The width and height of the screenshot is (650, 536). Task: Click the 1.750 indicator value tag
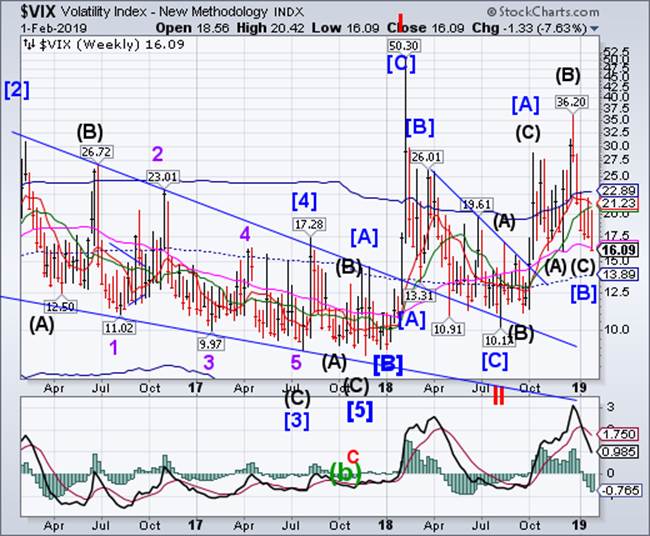(x=618, y=434)
